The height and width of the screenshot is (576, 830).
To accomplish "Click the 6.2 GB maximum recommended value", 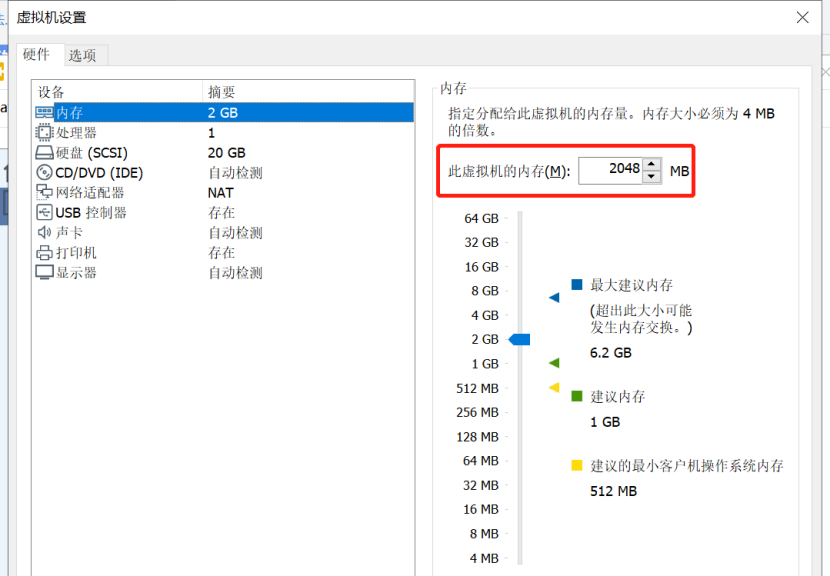I will (x=611, y=353).
